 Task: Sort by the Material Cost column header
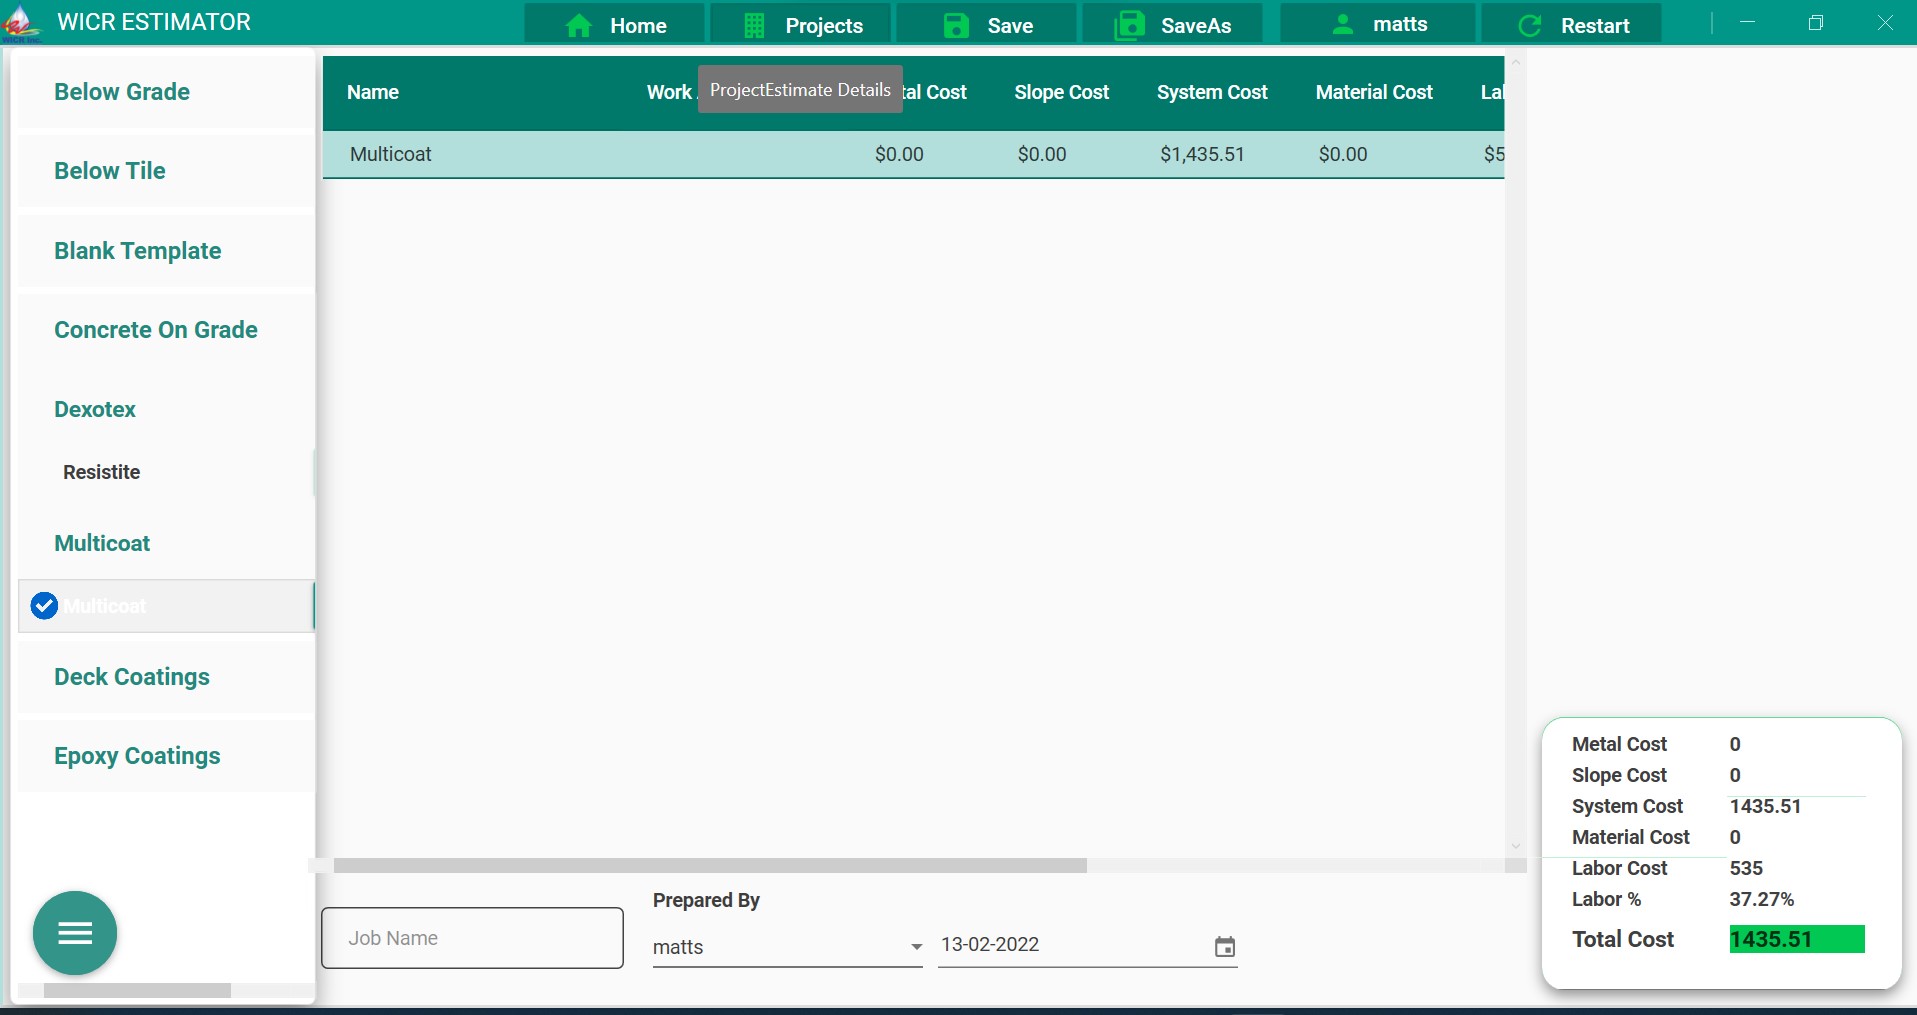[1374, 92]
